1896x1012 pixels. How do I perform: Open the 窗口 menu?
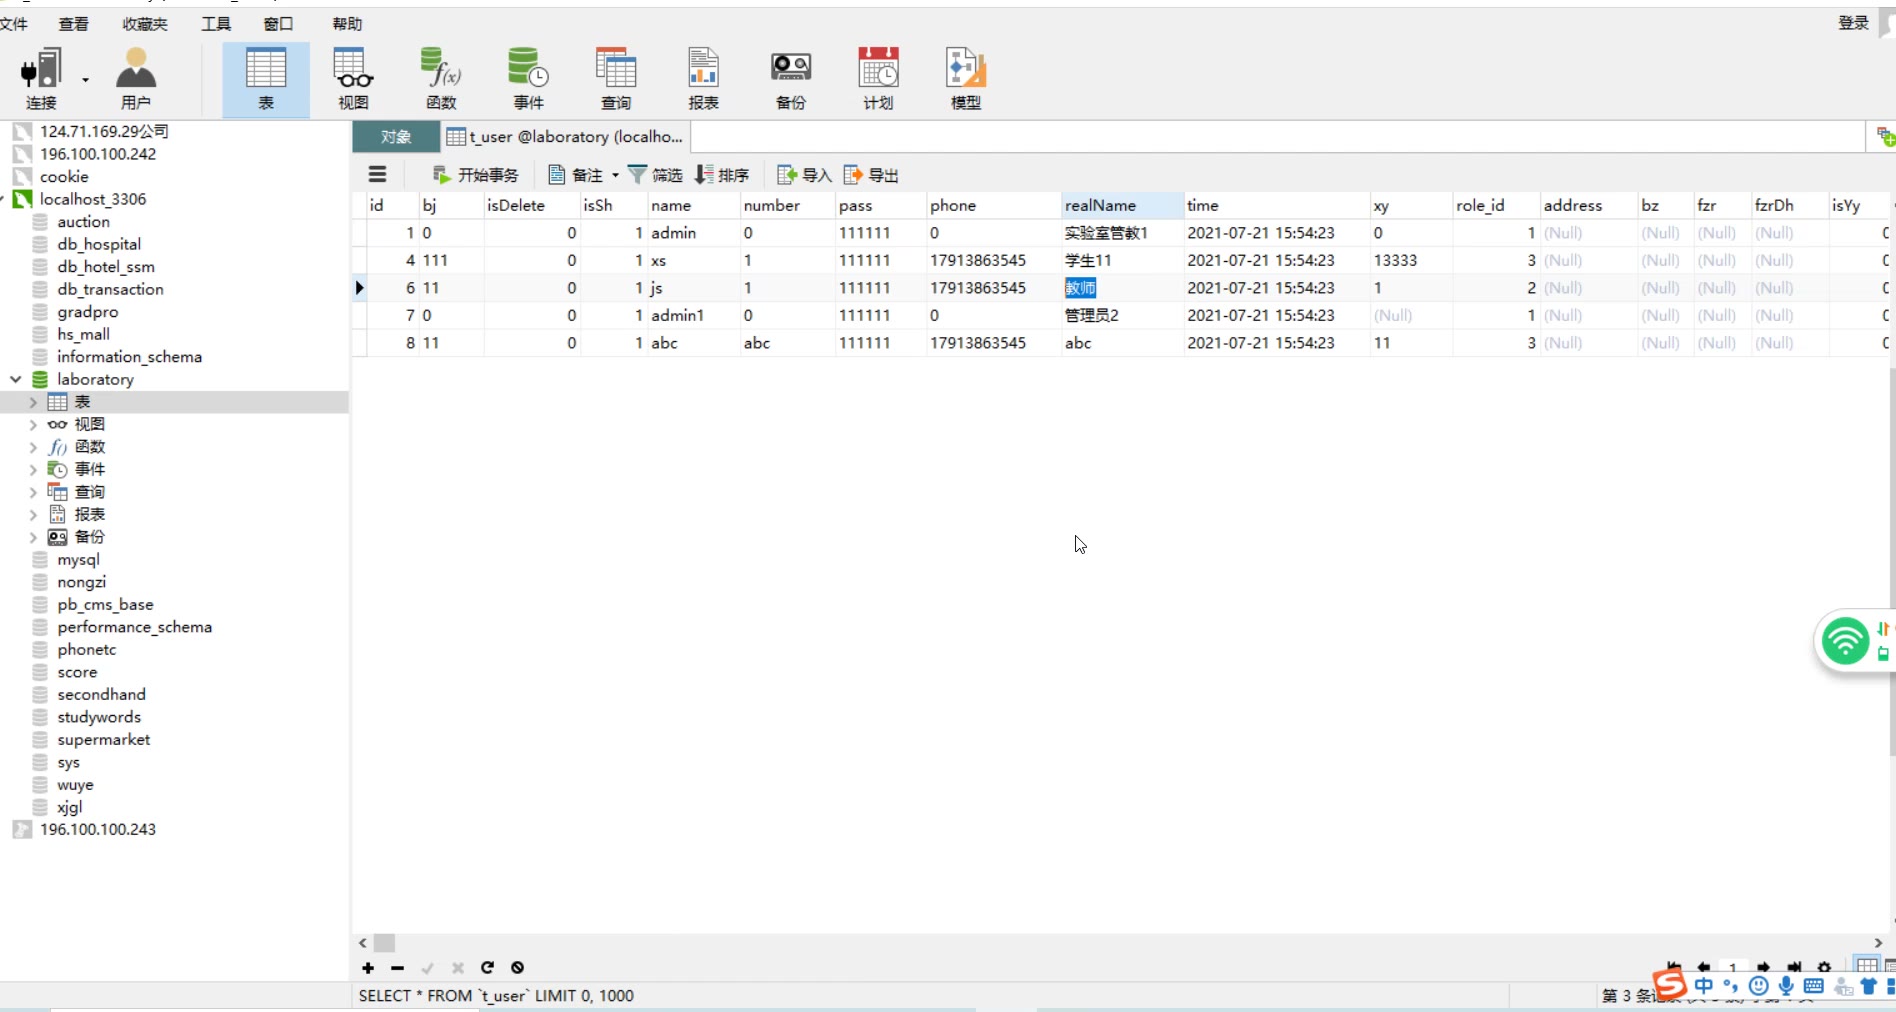pos(278,24)
